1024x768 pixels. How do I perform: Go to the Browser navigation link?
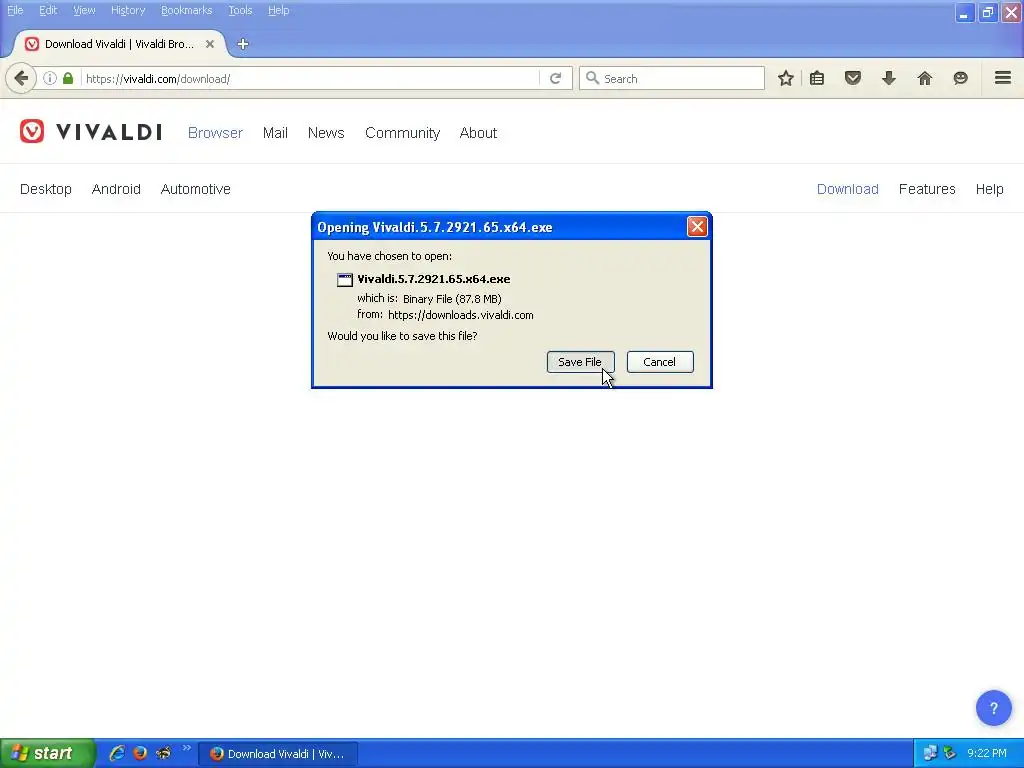(x=216, y=133)
